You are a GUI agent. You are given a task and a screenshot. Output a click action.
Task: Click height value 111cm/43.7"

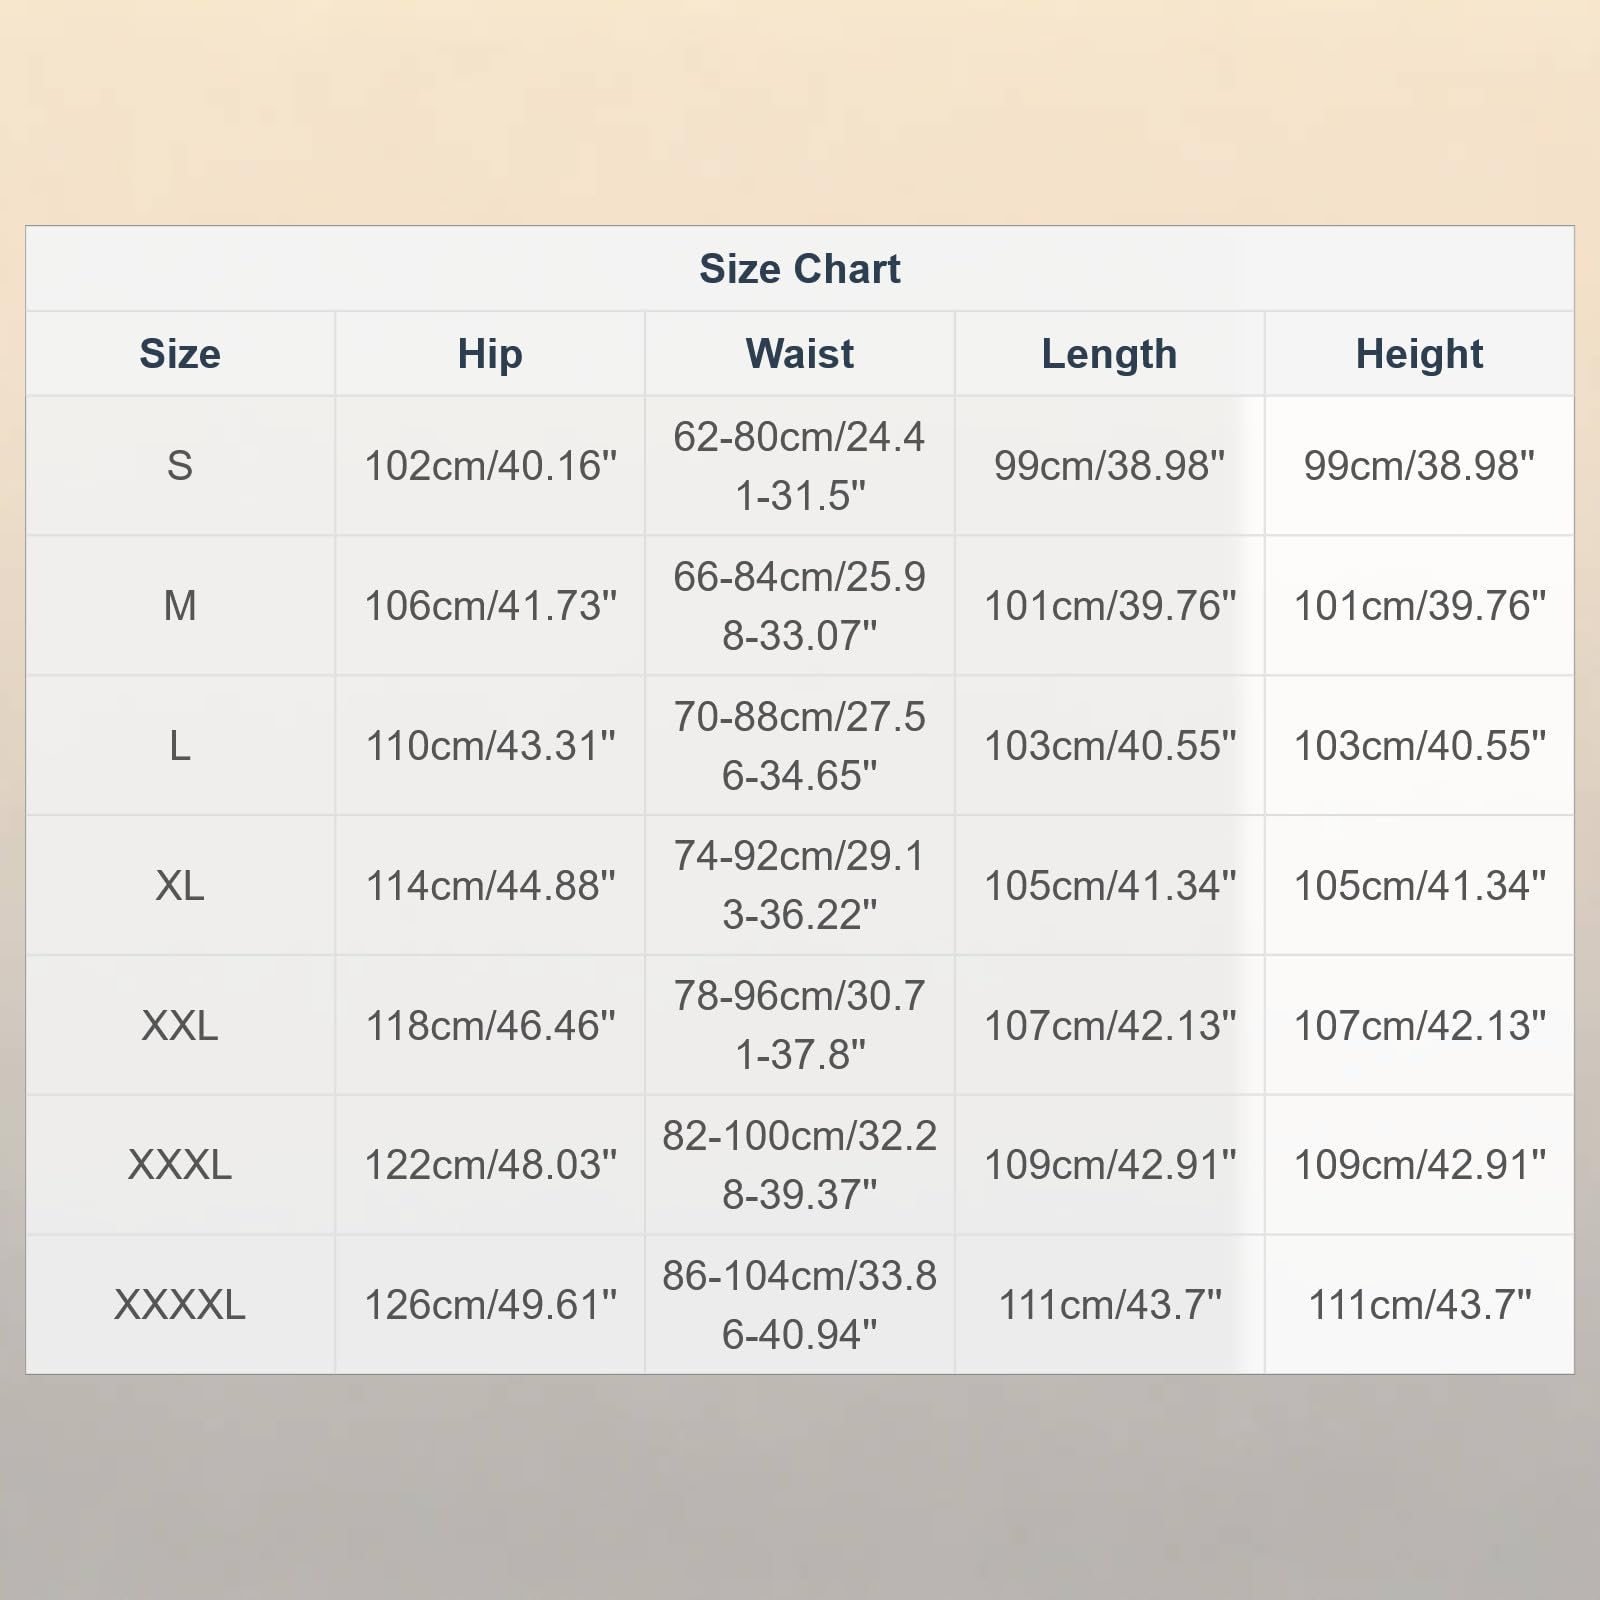pos(1420,1305)
